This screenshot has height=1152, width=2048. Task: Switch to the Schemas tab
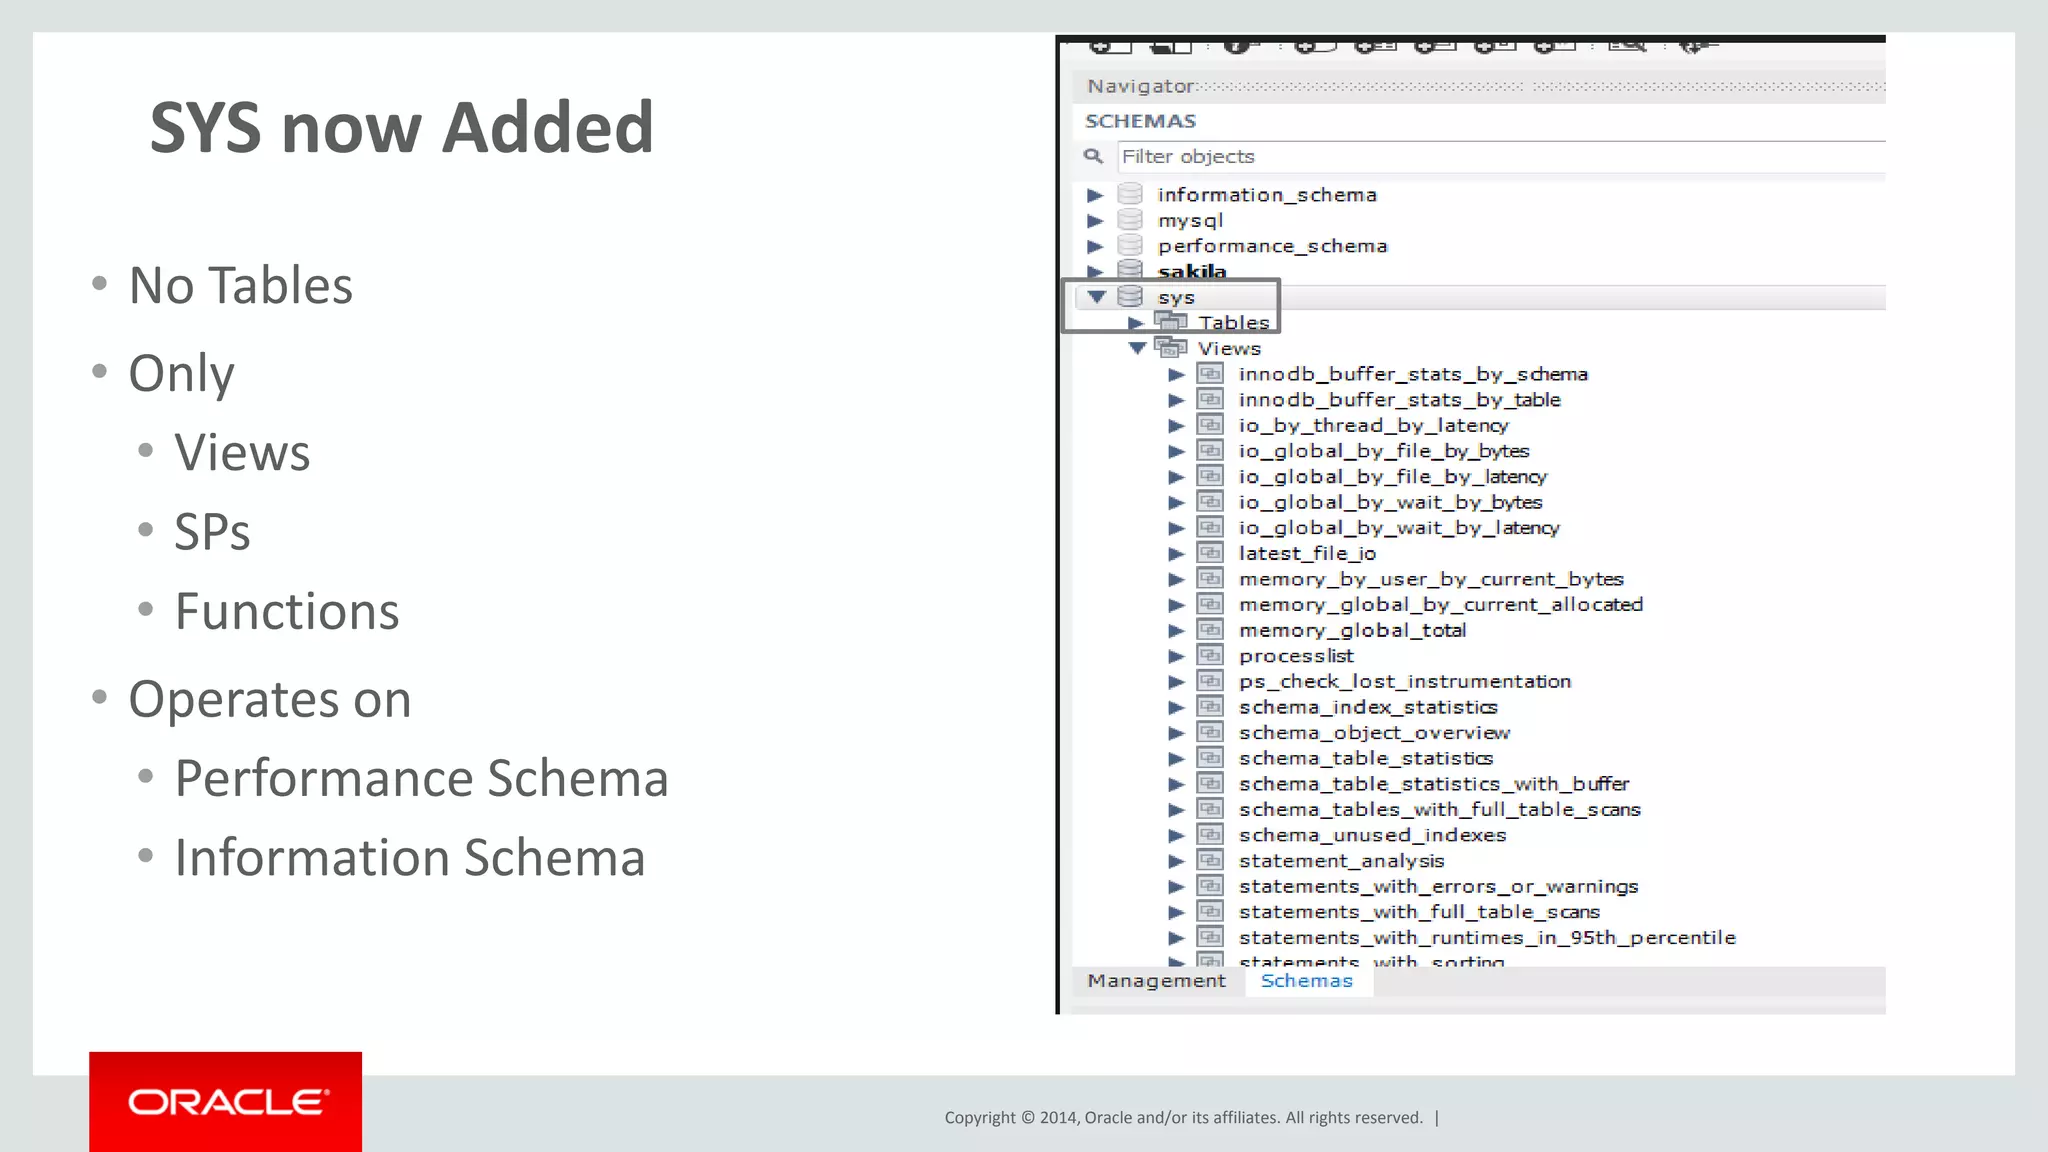pyautogui.click(x=1307, y=981)
